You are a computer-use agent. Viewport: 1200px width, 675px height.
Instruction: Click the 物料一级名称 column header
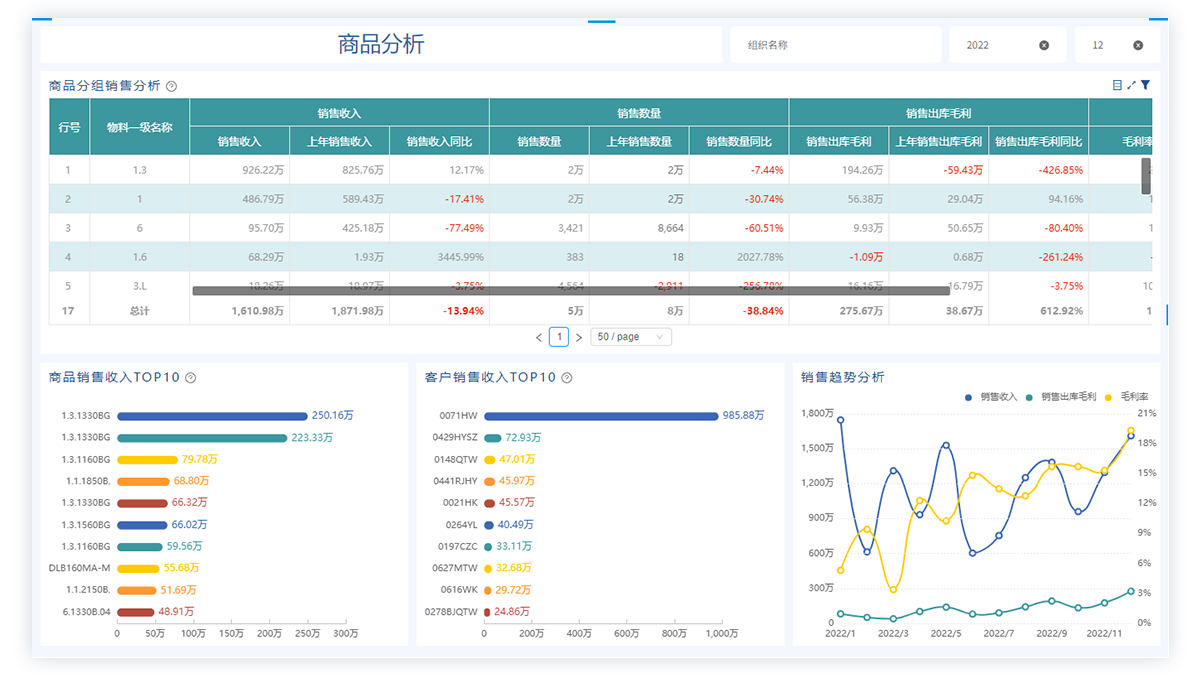tap(139, 127)
